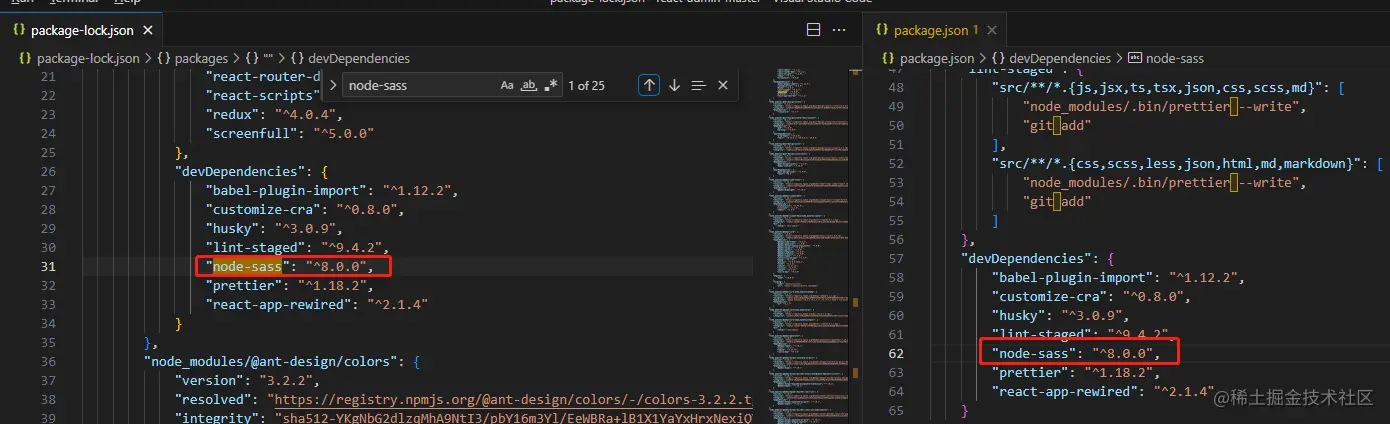This screenshot has height=424, width=1390.
Task: Toggle Match Case in find widget
Action: [x=507, y=86]
